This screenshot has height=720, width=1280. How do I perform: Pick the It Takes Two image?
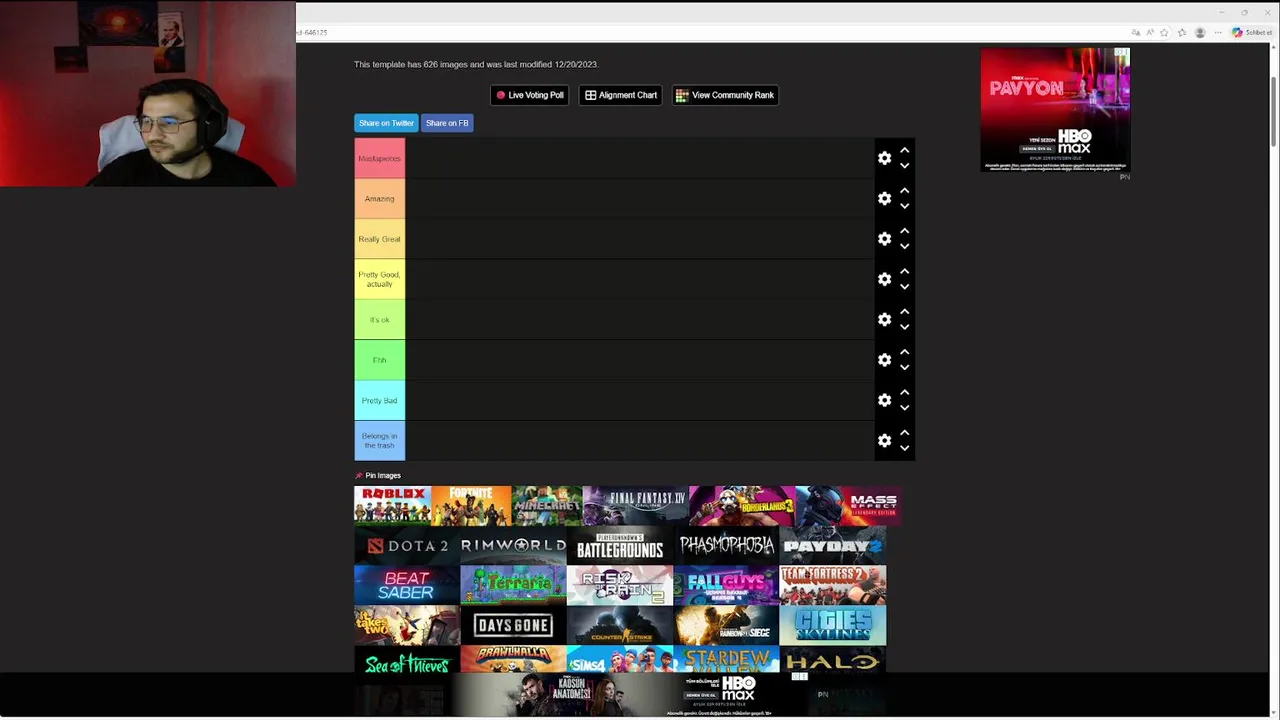(x=407, y=626)
